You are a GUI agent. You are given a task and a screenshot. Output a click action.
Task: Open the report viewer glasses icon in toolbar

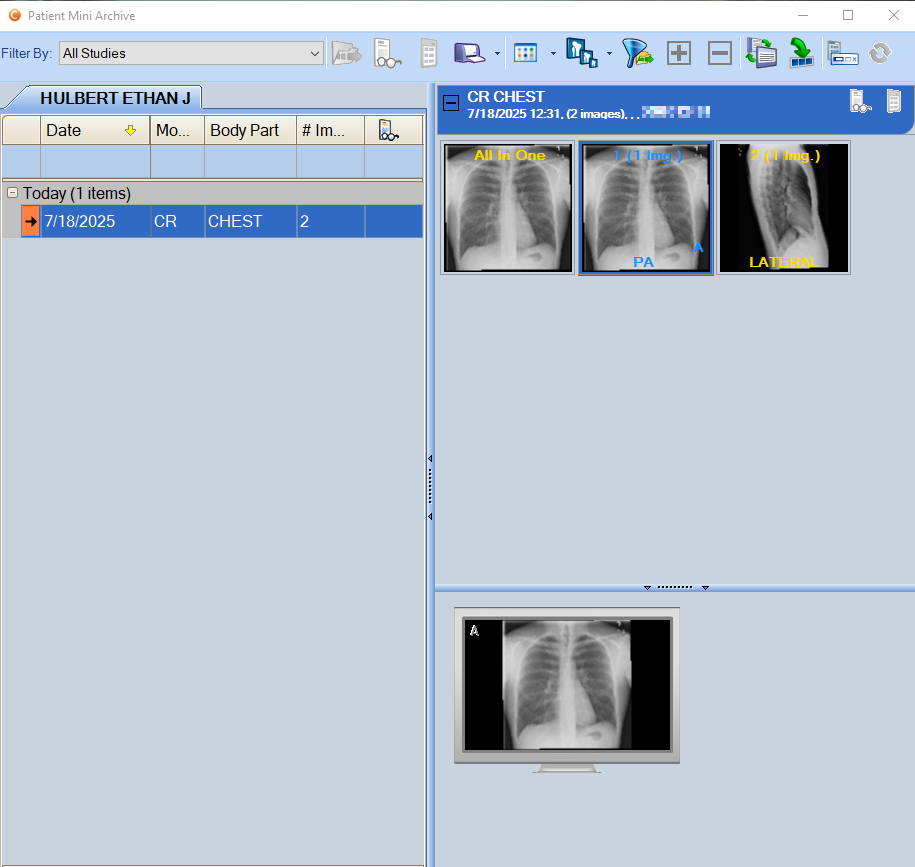pos(387,54)
